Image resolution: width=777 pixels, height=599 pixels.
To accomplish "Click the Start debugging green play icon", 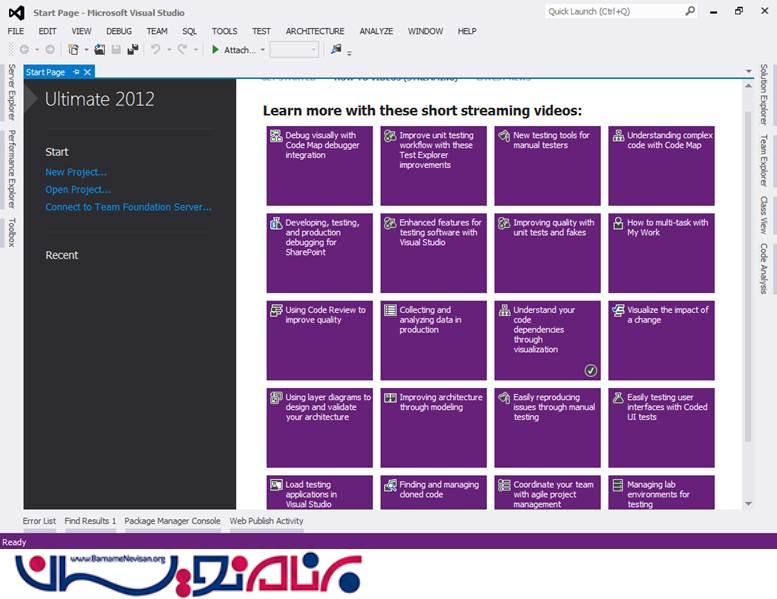I will point(216,50).
